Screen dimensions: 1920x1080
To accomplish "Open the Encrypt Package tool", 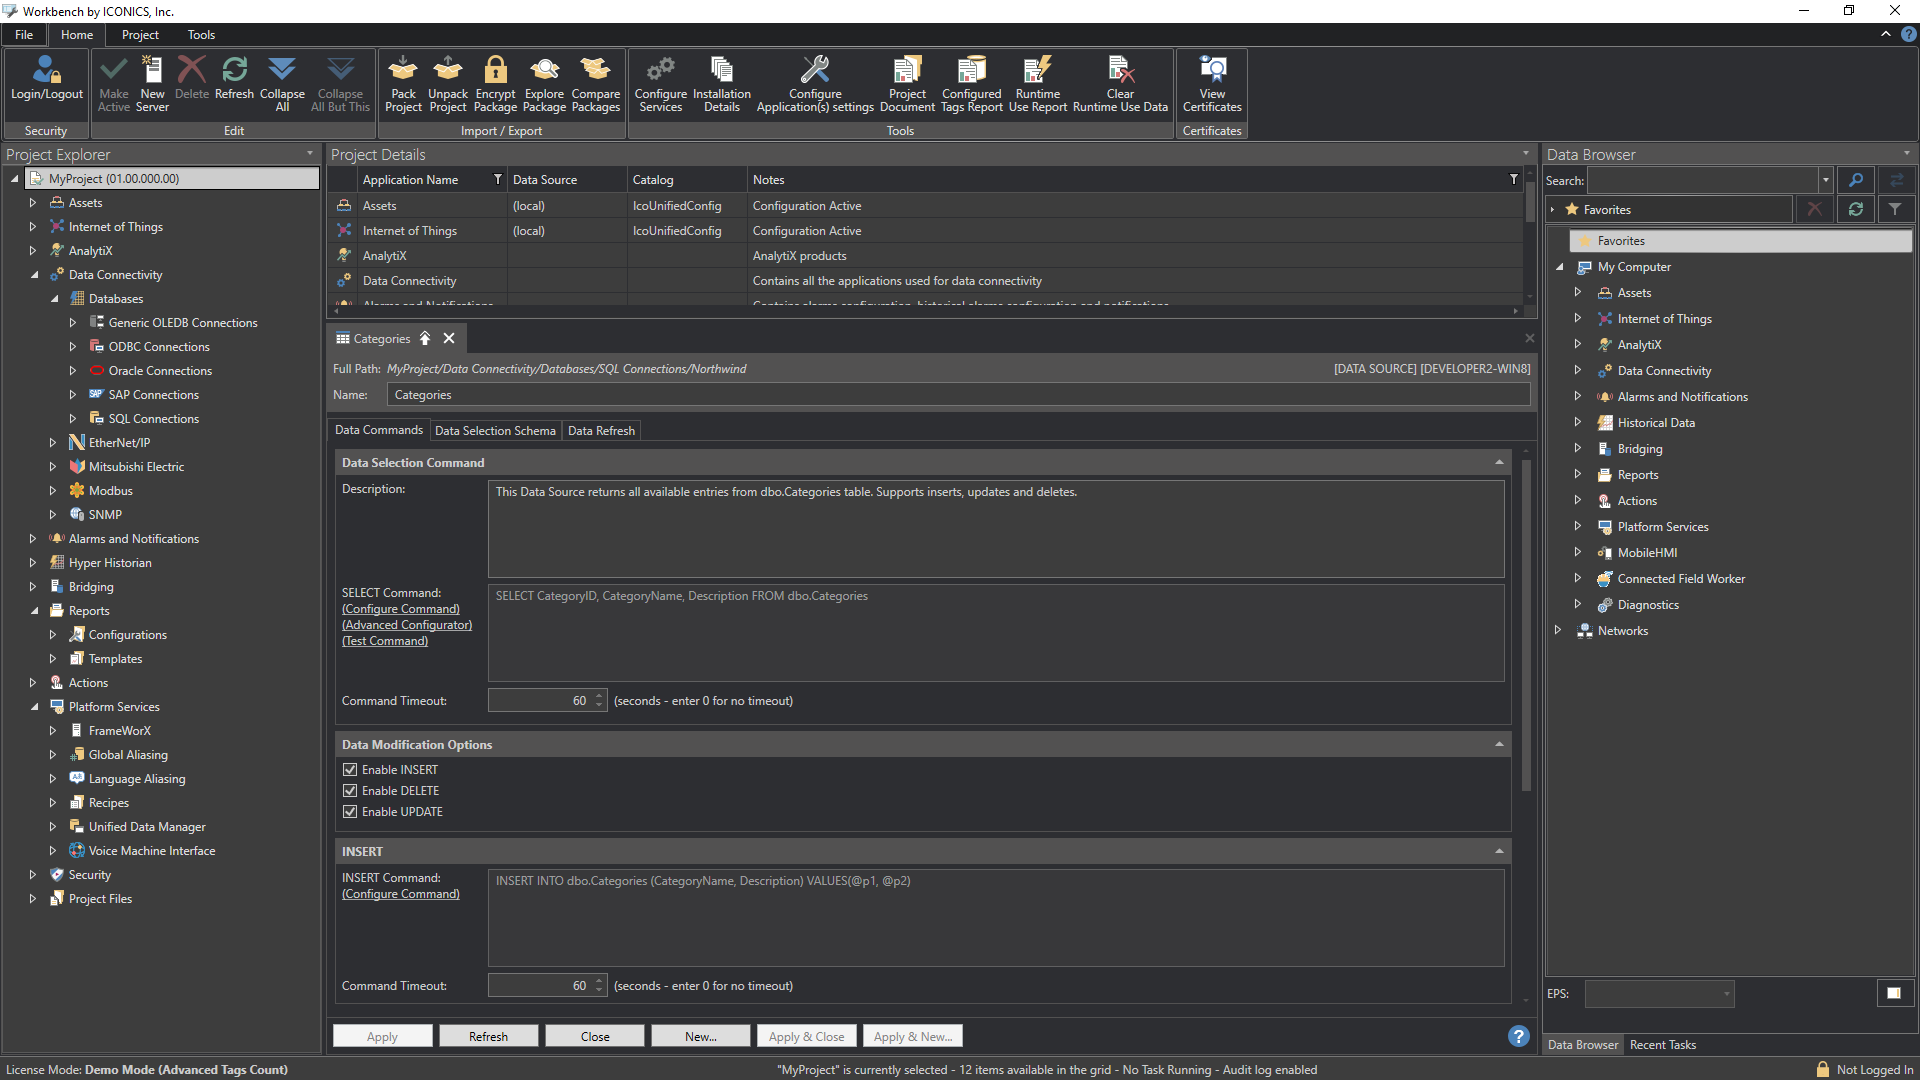I will [x=495, y=84].
